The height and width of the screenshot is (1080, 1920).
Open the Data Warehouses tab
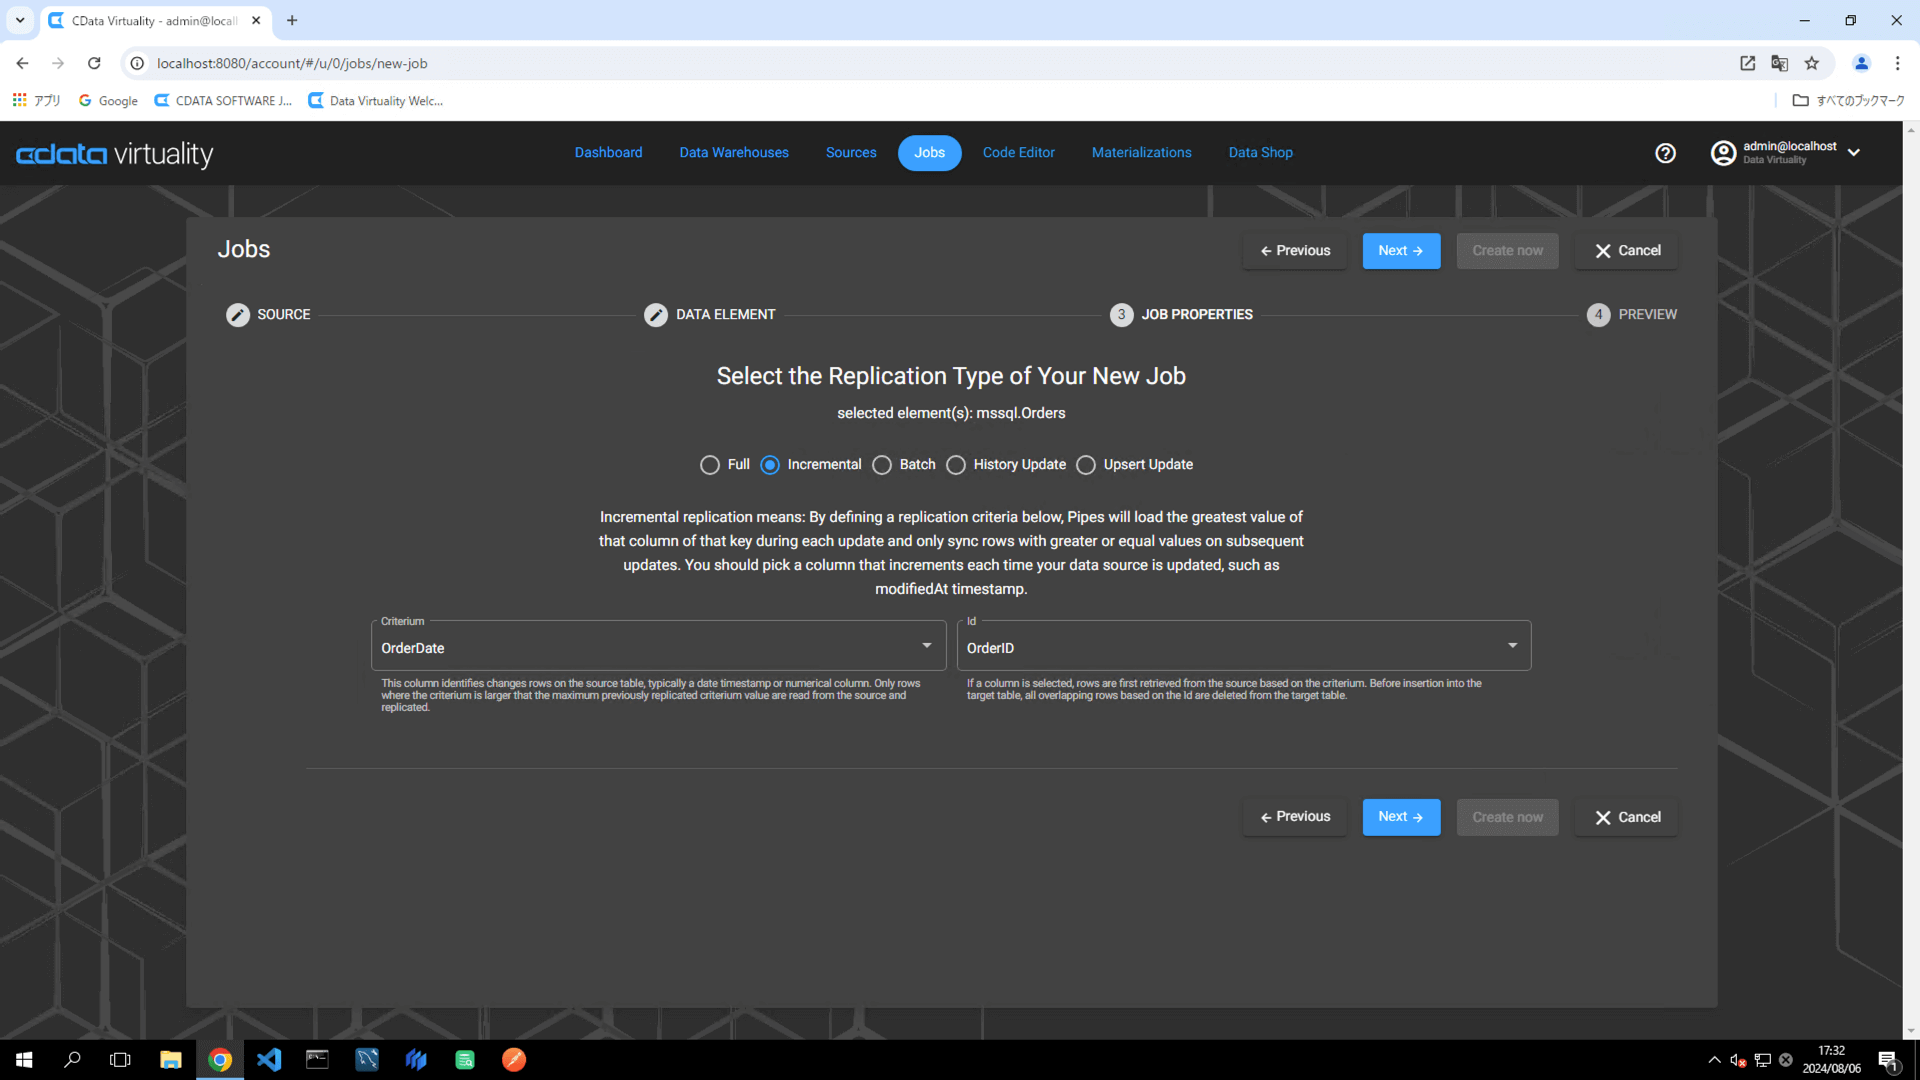point(734,153)
